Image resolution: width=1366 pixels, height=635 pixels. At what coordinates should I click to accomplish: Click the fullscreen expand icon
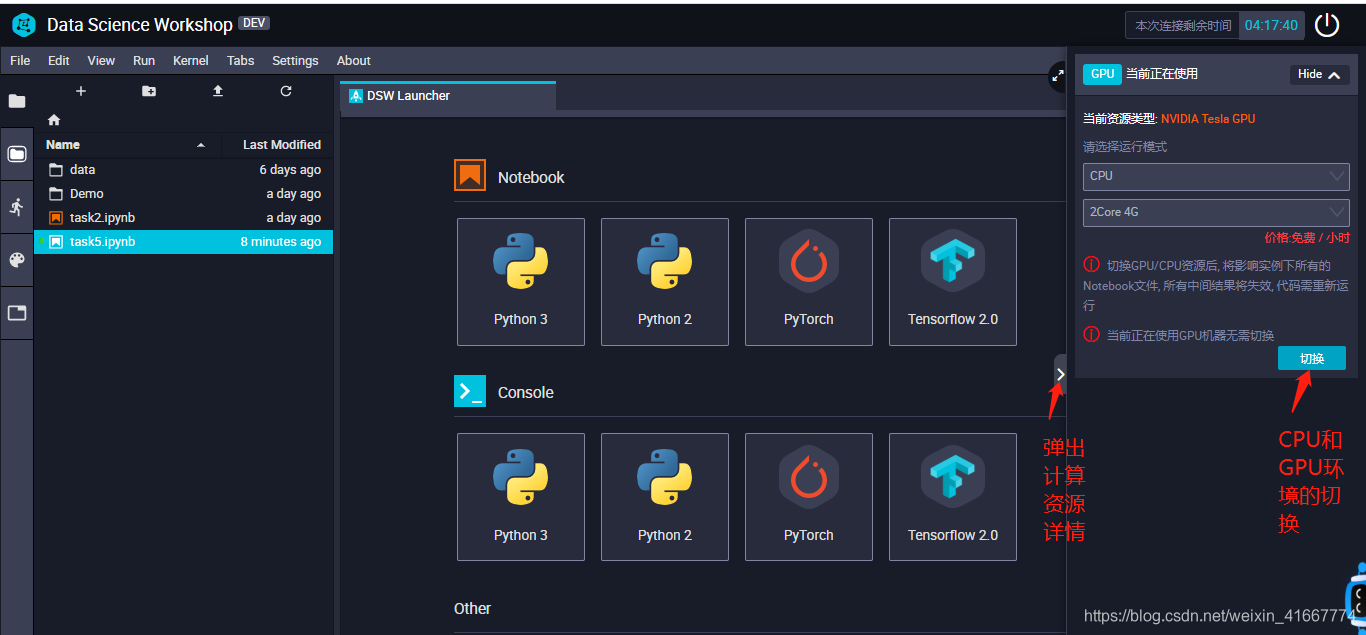[1058, 76]
